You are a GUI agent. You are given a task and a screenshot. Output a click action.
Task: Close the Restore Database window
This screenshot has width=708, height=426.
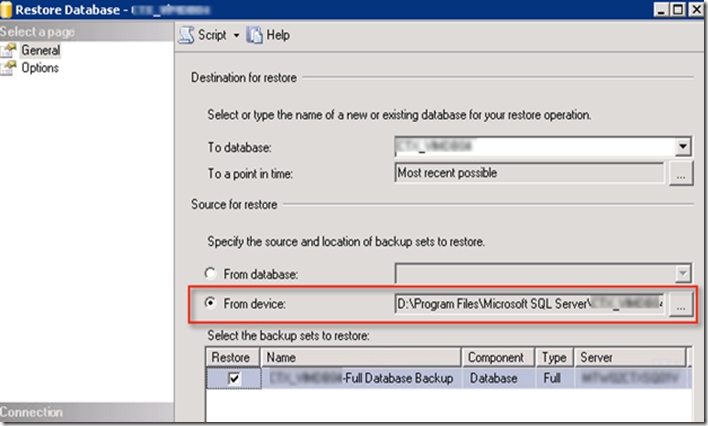point(696,9)
